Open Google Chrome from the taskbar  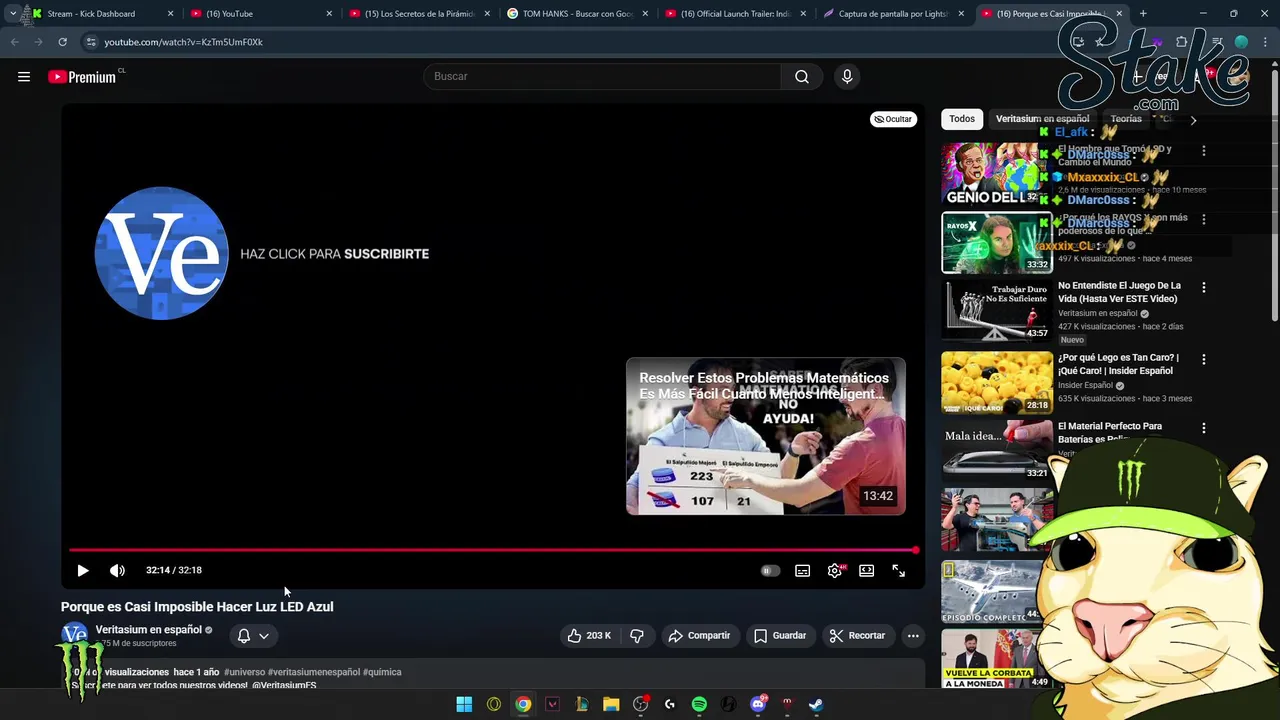point(523,704)
